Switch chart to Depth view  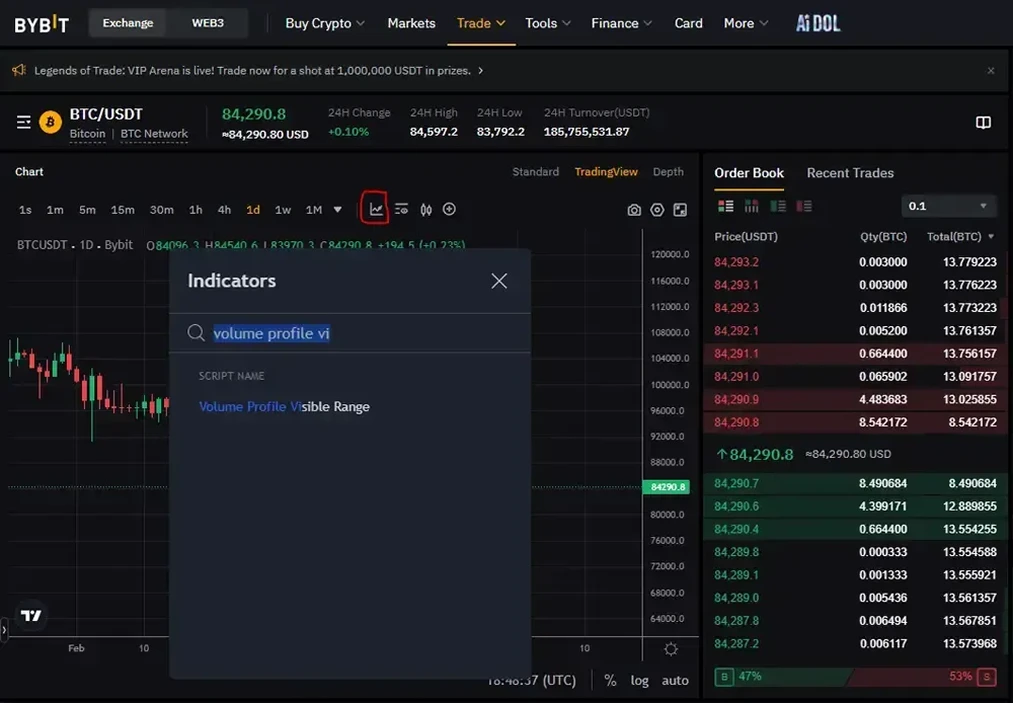[x=668, y=172]
